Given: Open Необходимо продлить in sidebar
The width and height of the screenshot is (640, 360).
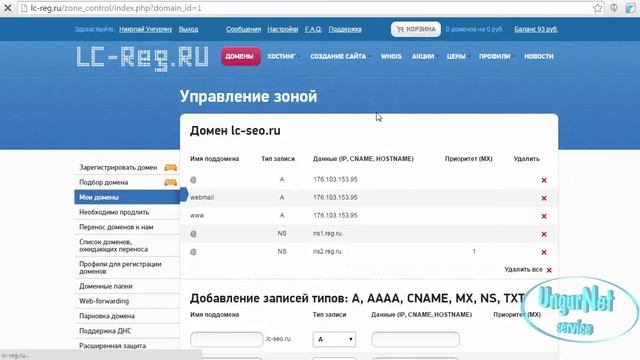Looking at the screenshot, I should pyautogui.click(x=114, y=212).
